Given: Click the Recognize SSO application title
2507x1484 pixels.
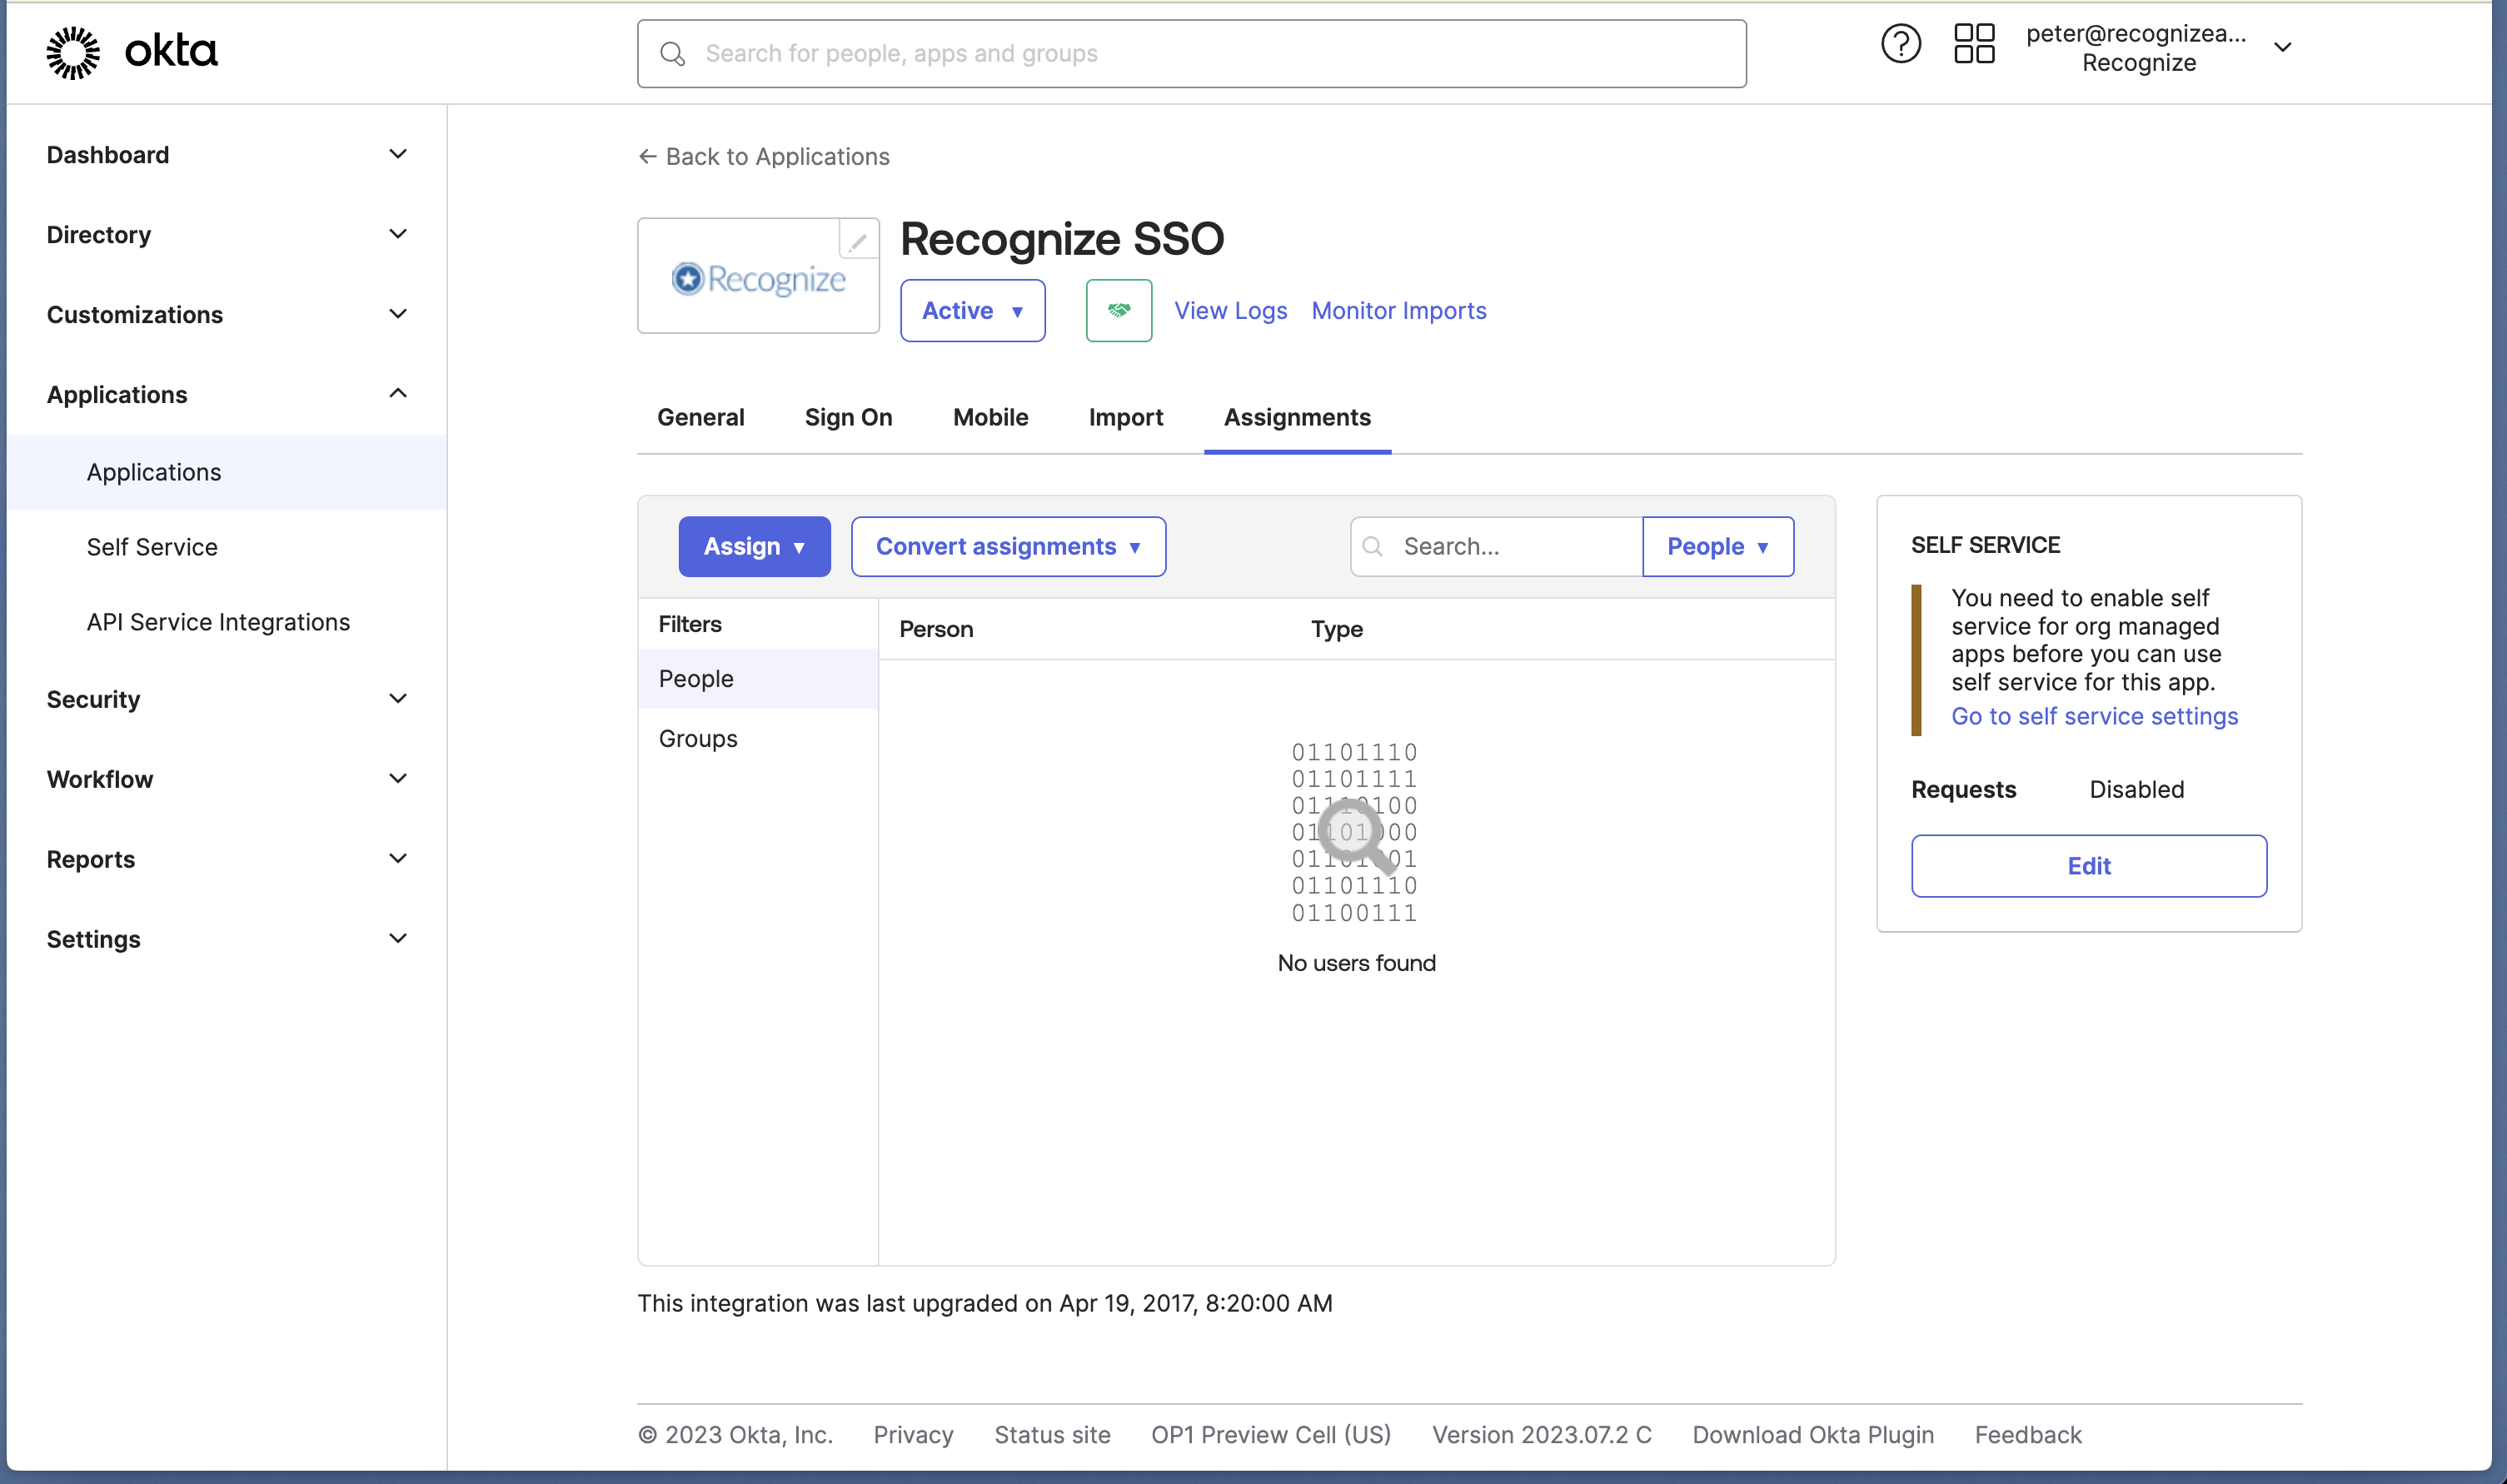Looking at the screenshot, I should pyautogui.click(x=1061, y=239).
